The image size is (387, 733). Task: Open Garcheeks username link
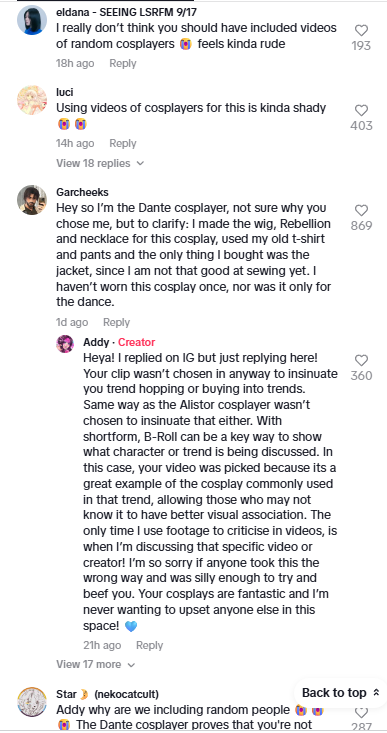tap(82, 192)
